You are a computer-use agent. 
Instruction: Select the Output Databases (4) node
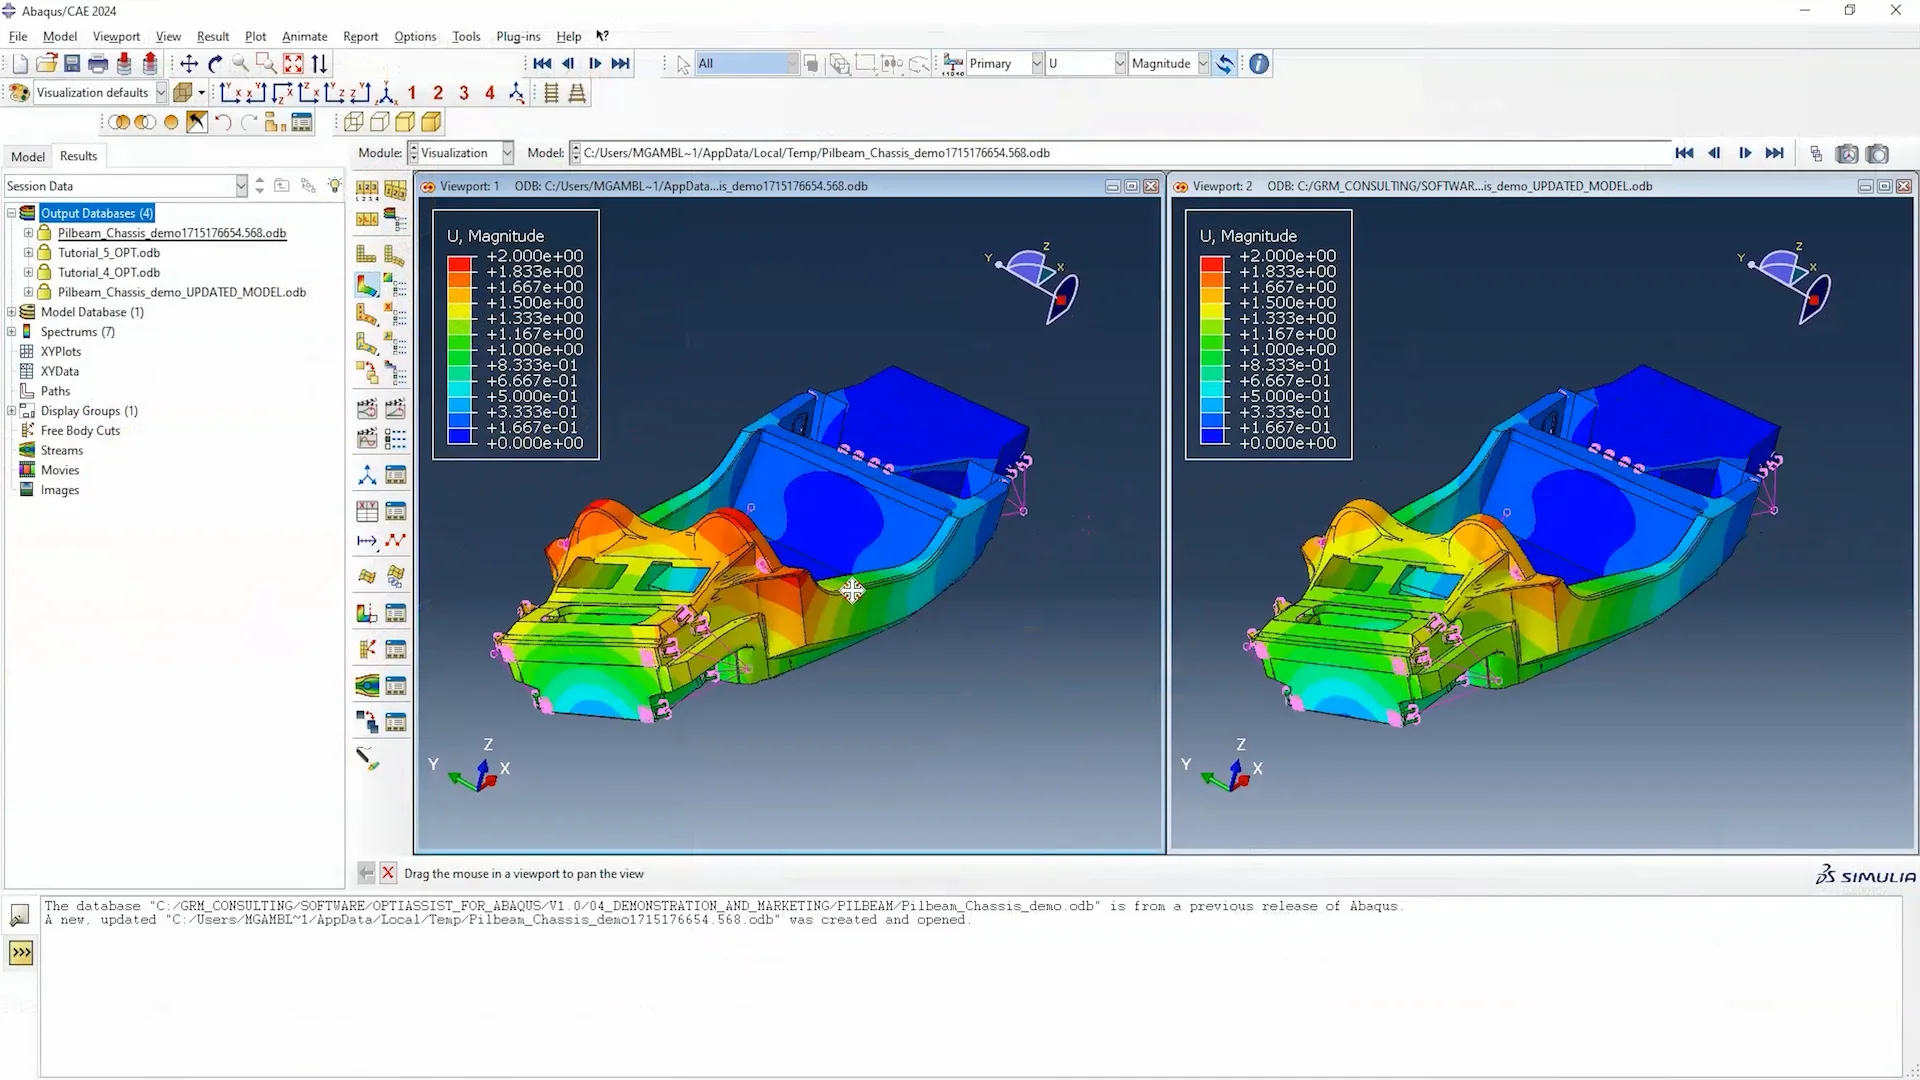click(97, 213)
